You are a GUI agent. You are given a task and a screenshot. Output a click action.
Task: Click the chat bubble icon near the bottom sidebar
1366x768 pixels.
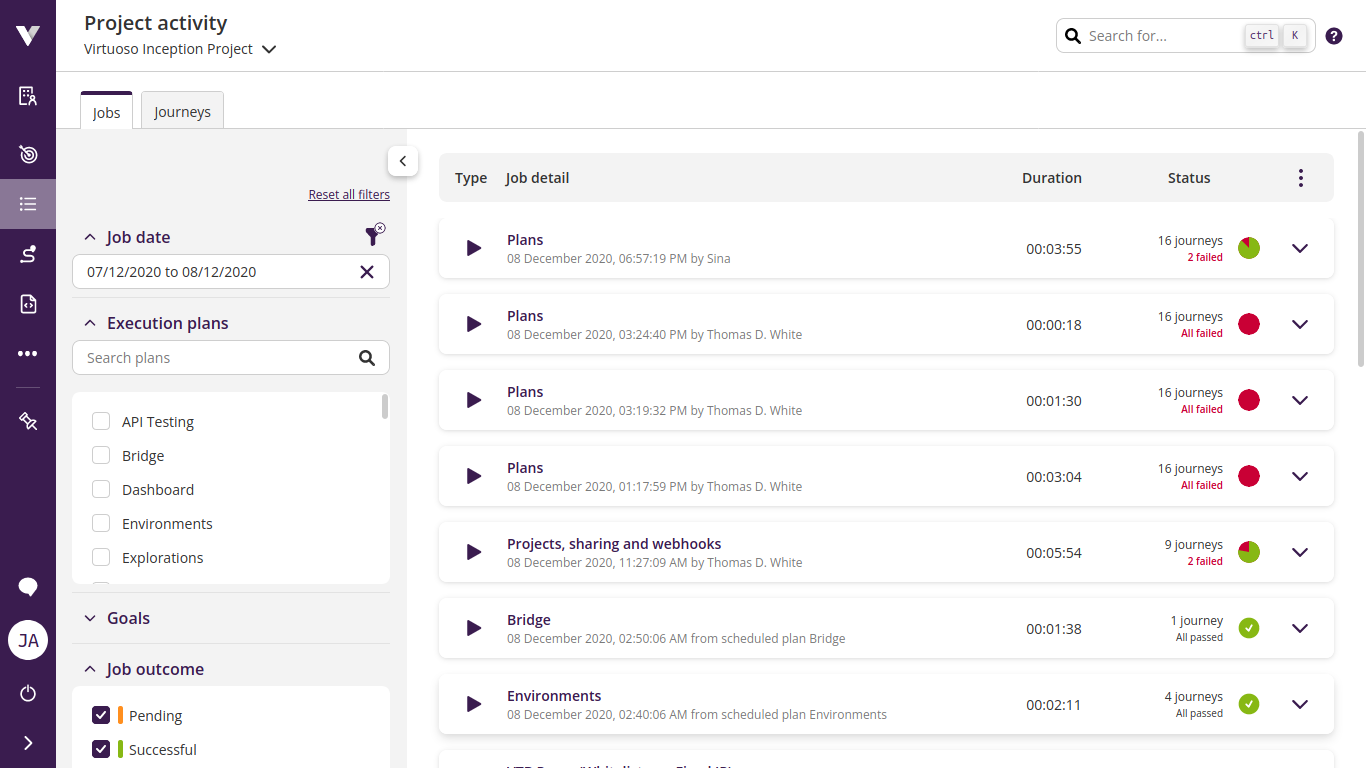point(27,587)
